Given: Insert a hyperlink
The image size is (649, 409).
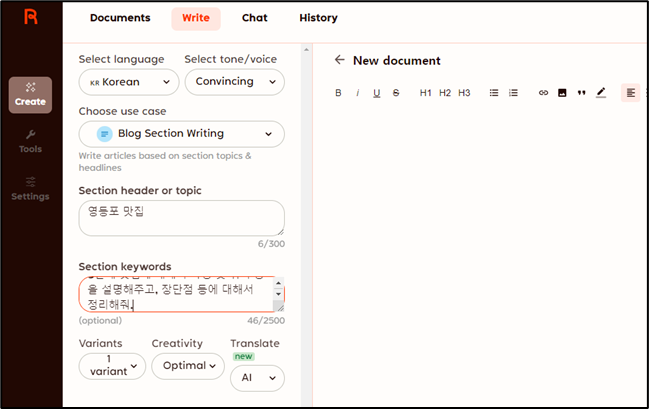Looking at the screenshot, I should 543,93.
